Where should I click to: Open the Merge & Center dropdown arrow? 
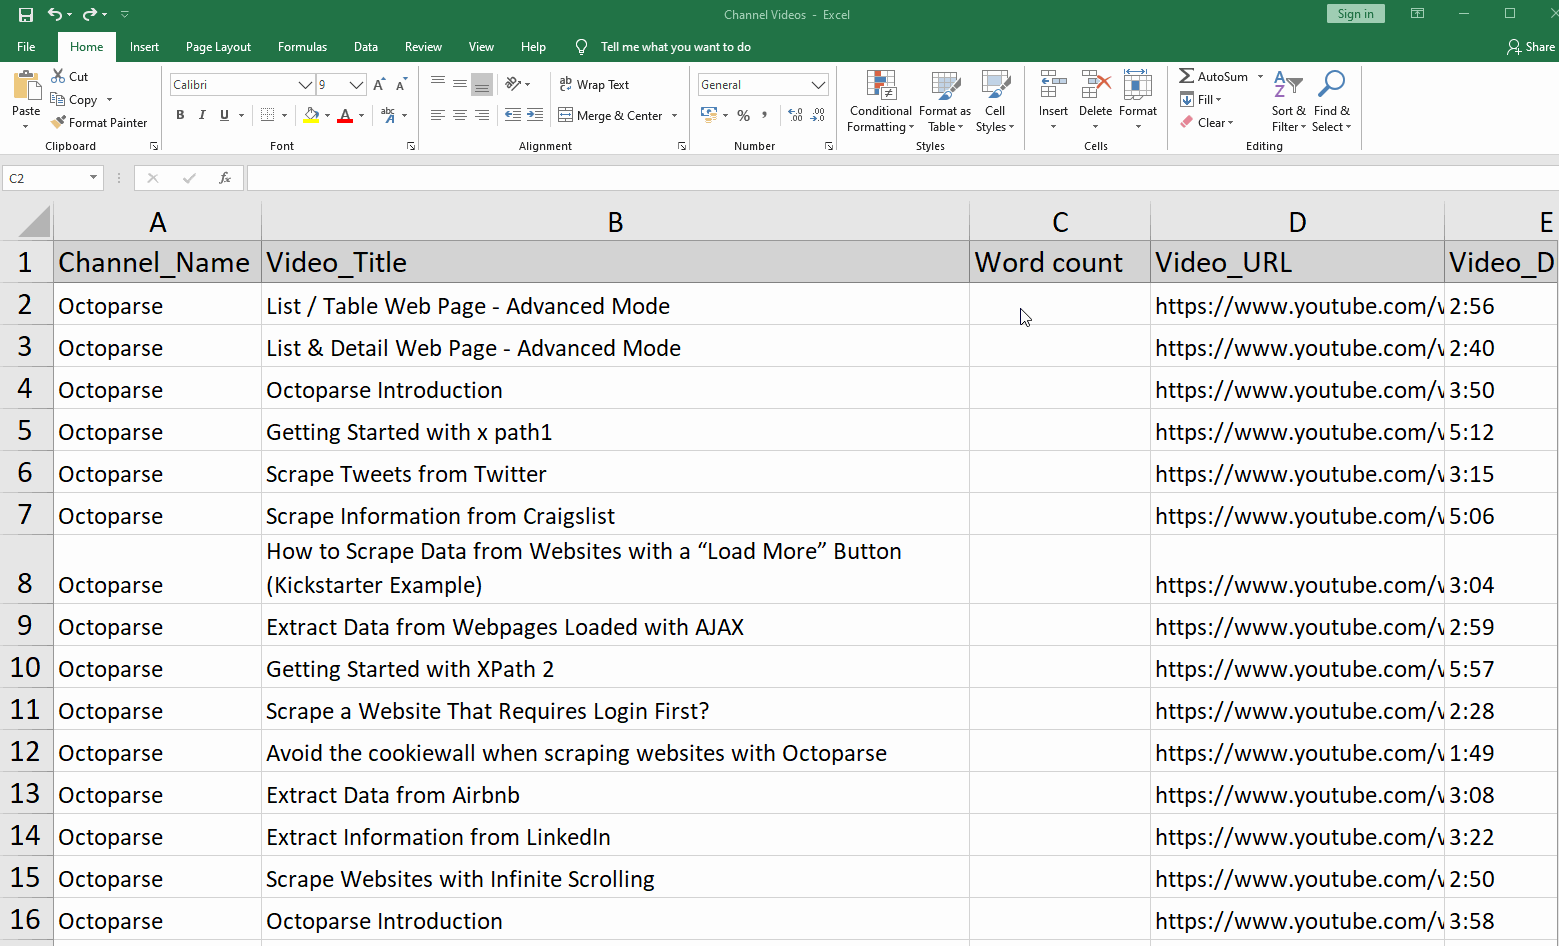pos(675,116)
